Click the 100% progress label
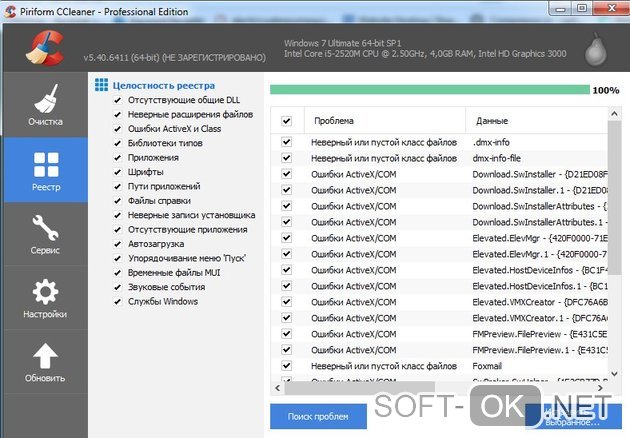630x438 pixels. [x=606, y=90]
